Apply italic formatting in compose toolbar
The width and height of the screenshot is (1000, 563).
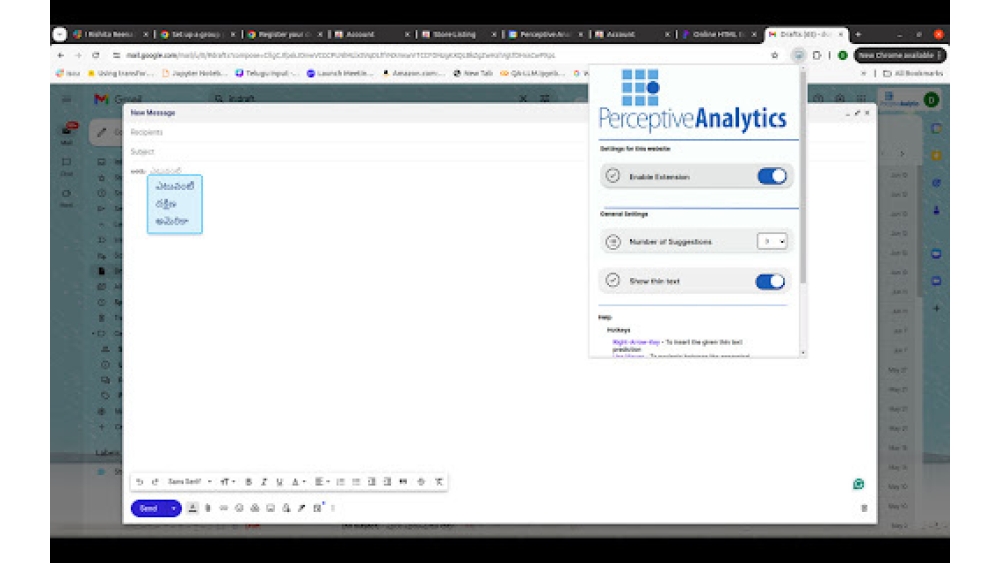(264, 482)
